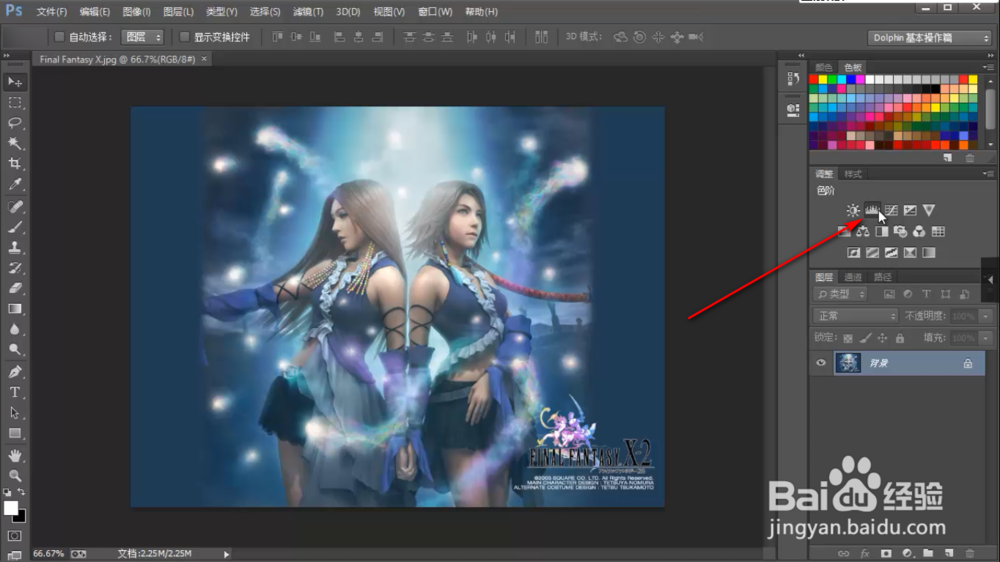Add an Invert adjustment layer
The width and height of the screenshot is (1000, 562).
853,253
